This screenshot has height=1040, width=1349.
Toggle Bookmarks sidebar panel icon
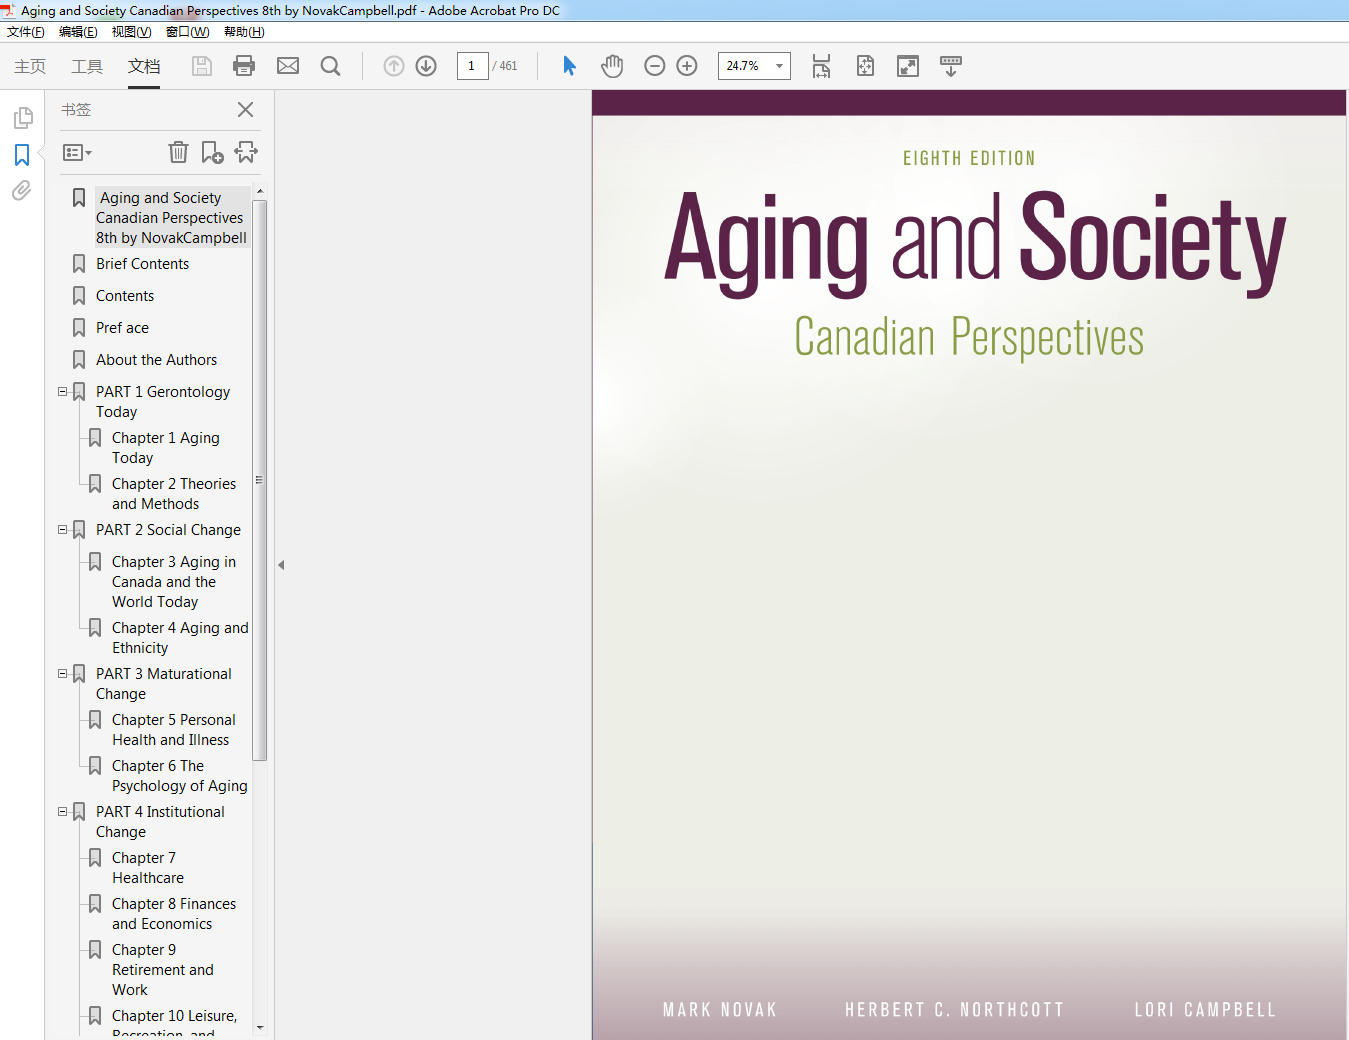point(22,155)
